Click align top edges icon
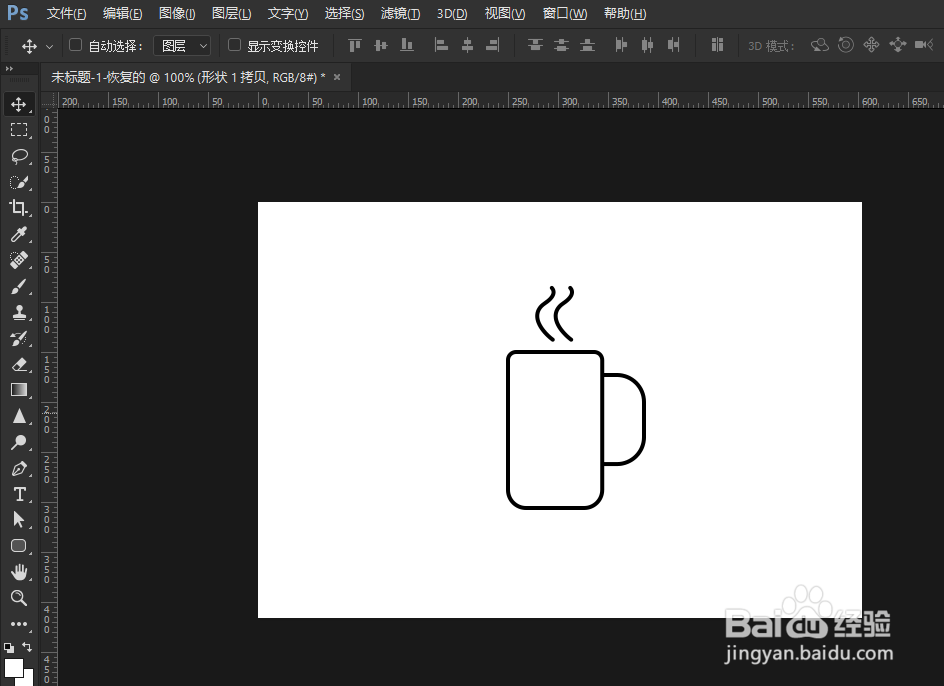 (355, 45)
